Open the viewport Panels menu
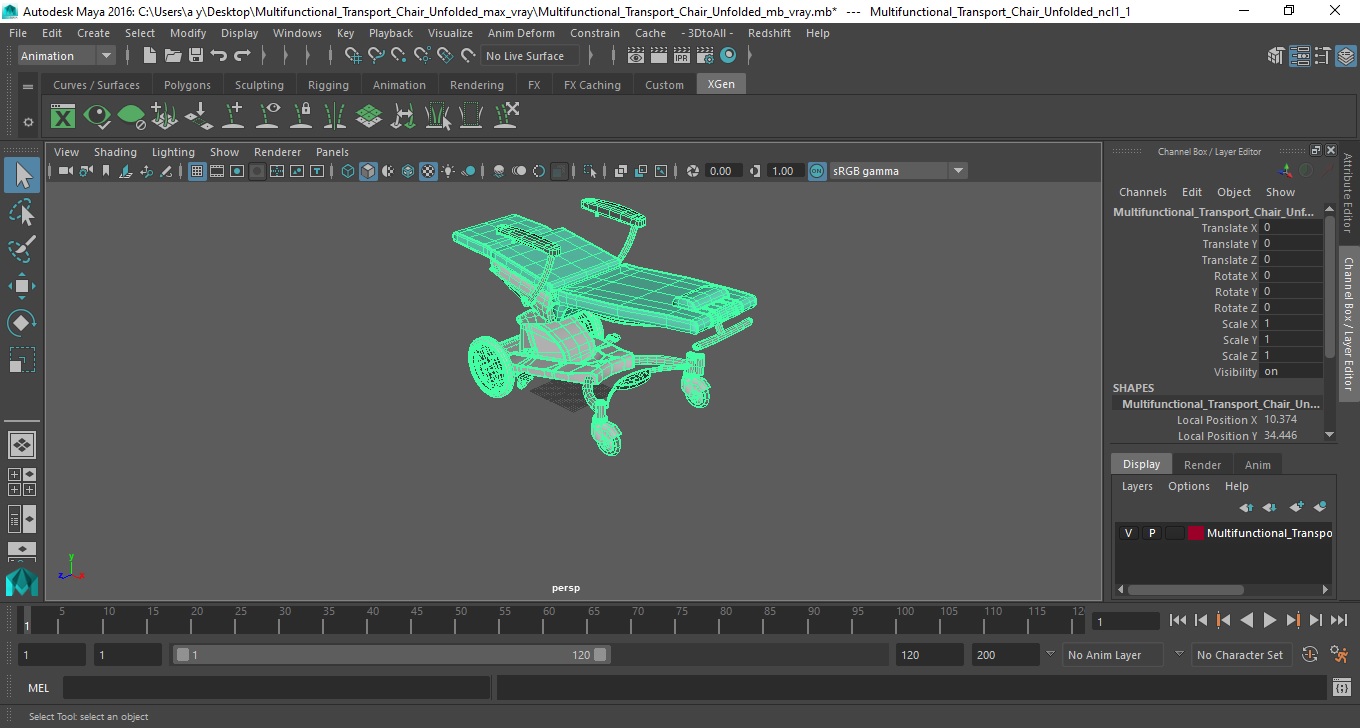1360x728 pixels. pos(332,152)
